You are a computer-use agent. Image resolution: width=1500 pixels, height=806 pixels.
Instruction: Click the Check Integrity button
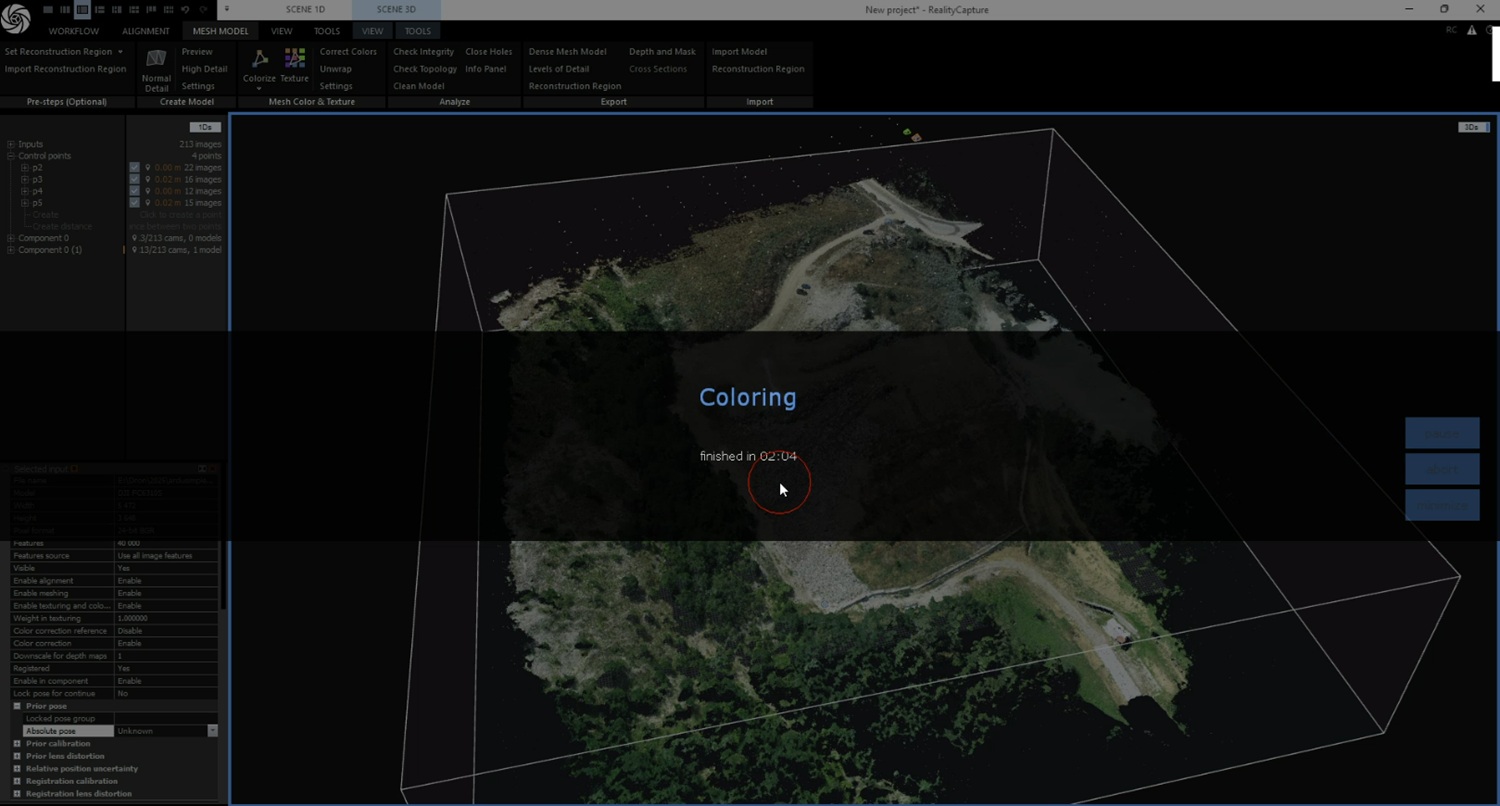[423, 52]
